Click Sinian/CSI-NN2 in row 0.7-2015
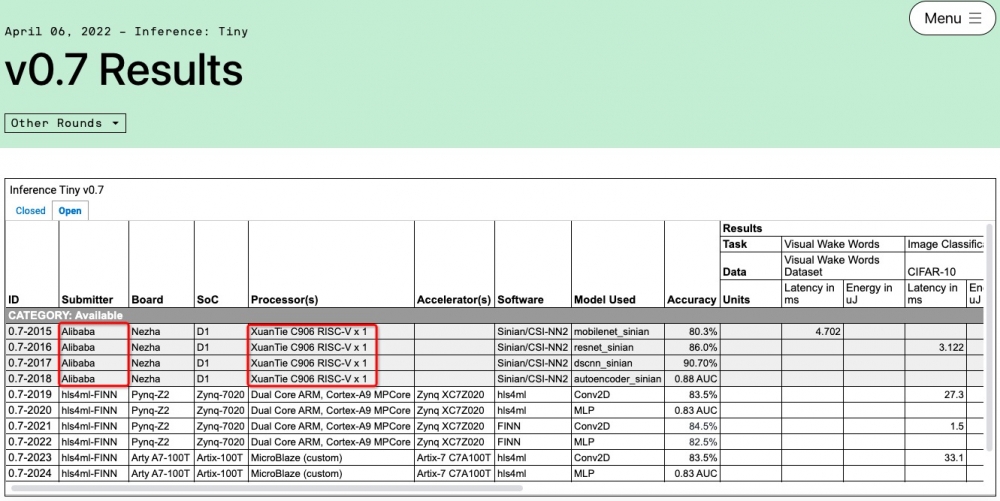Image resolution: width=1000 pixels, height=501 pixels. point(533,331)
